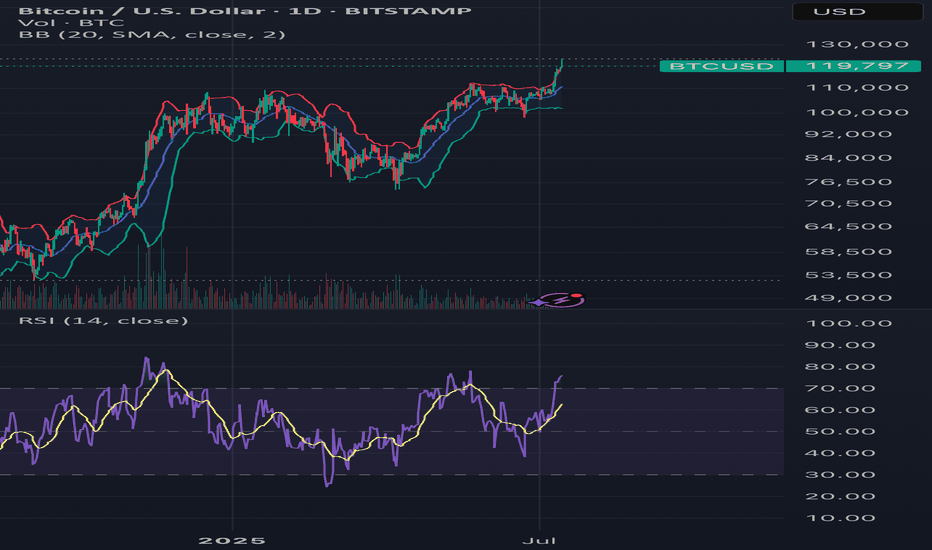Image resolution: width=932 pixels, height=550 pixels.
Task: Select the Vol · BTC indicator legend
Action: 71,23
